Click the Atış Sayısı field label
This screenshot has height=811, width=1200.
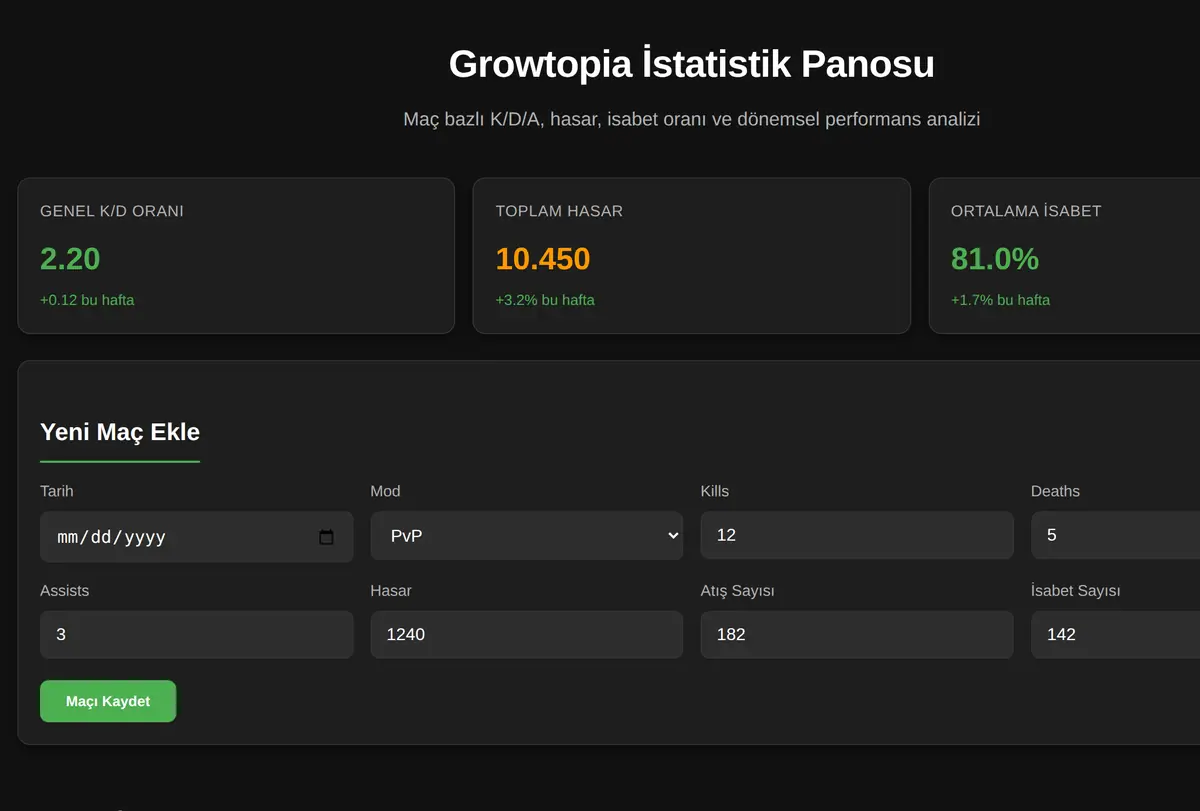738,591
